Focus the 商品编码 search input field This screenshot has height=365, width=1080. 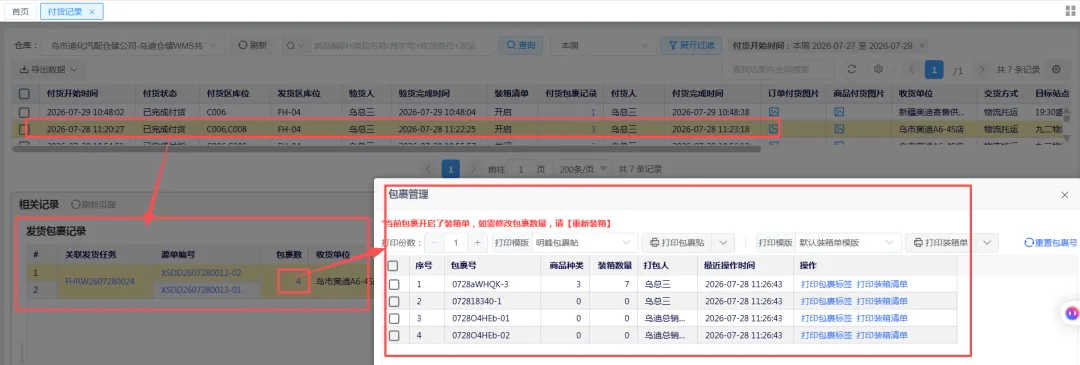click(401, 45)
